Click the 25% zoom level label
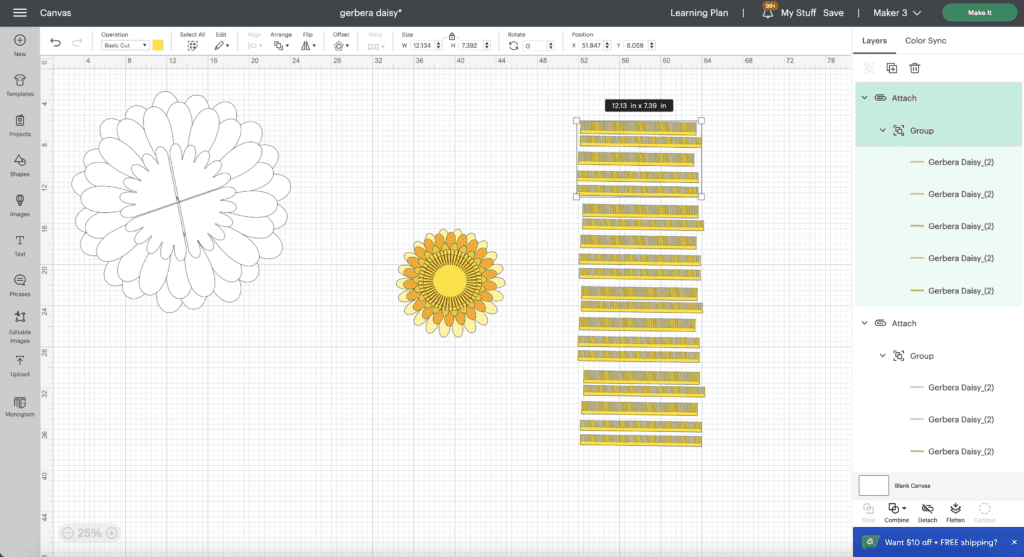Image resolution: width=1024 pixels, height=557 pixels. click(89, 533)
